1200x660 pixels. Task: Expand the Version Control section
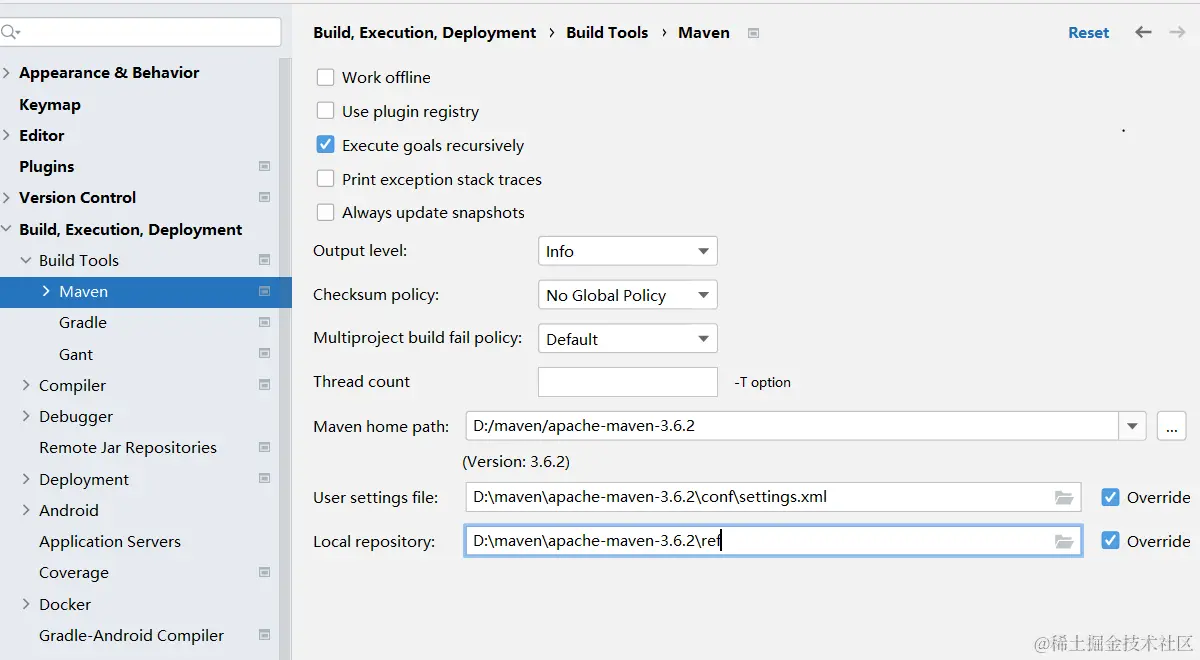(7, 197)
